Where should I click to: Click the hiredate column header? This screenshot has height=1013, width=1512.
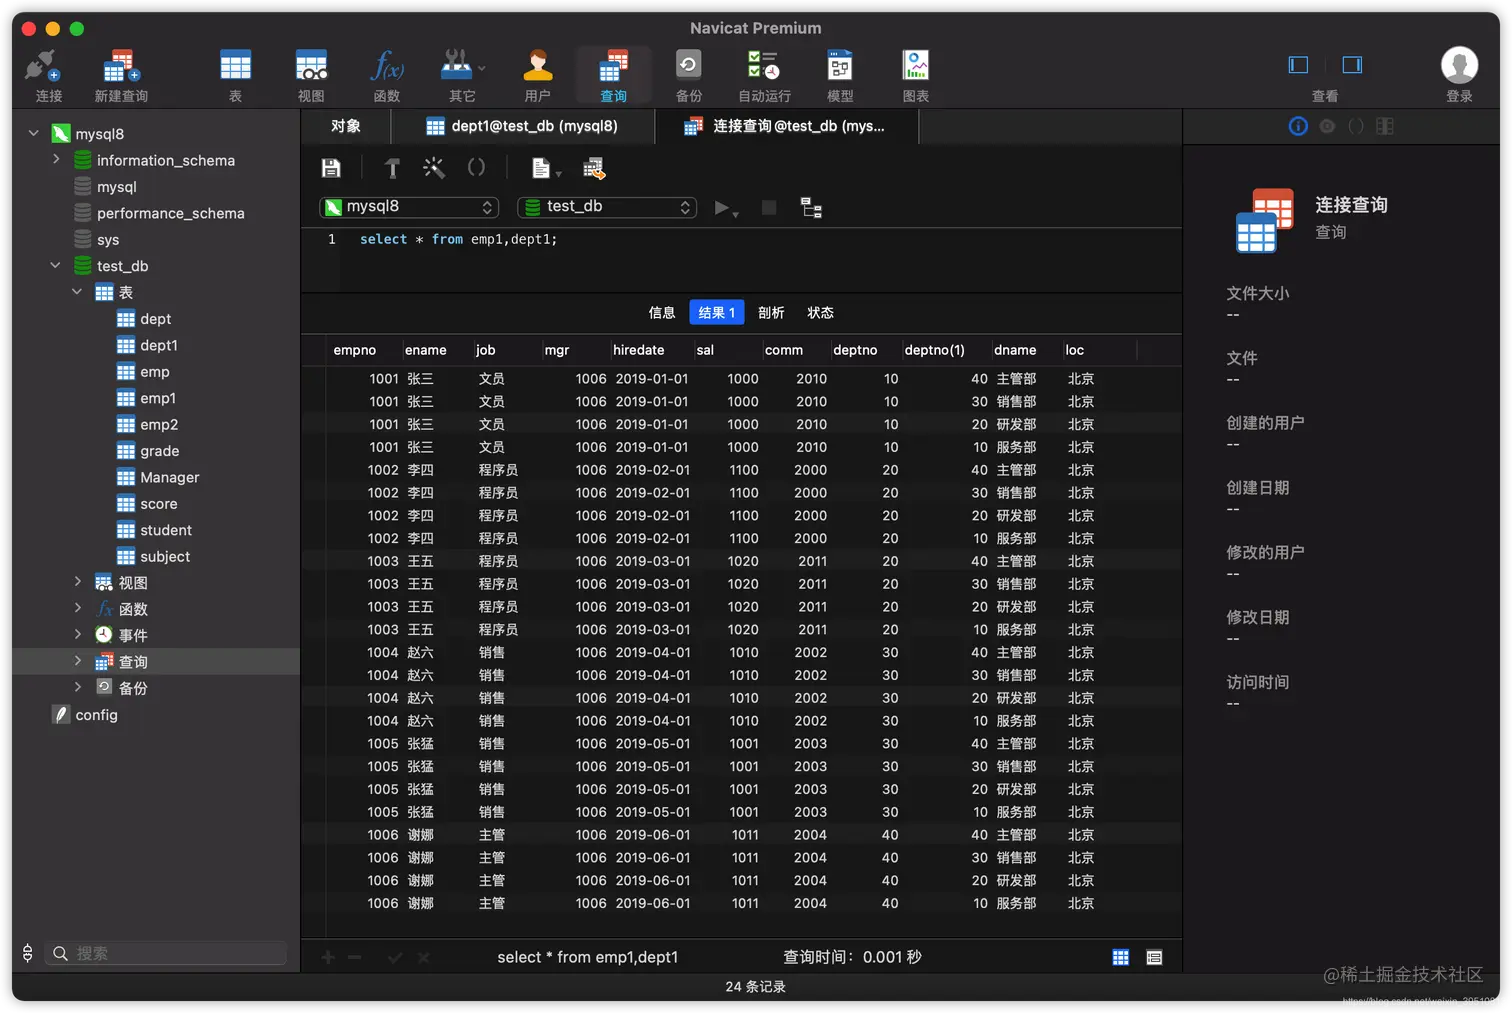pyautogui.click(x=639, y=350)
